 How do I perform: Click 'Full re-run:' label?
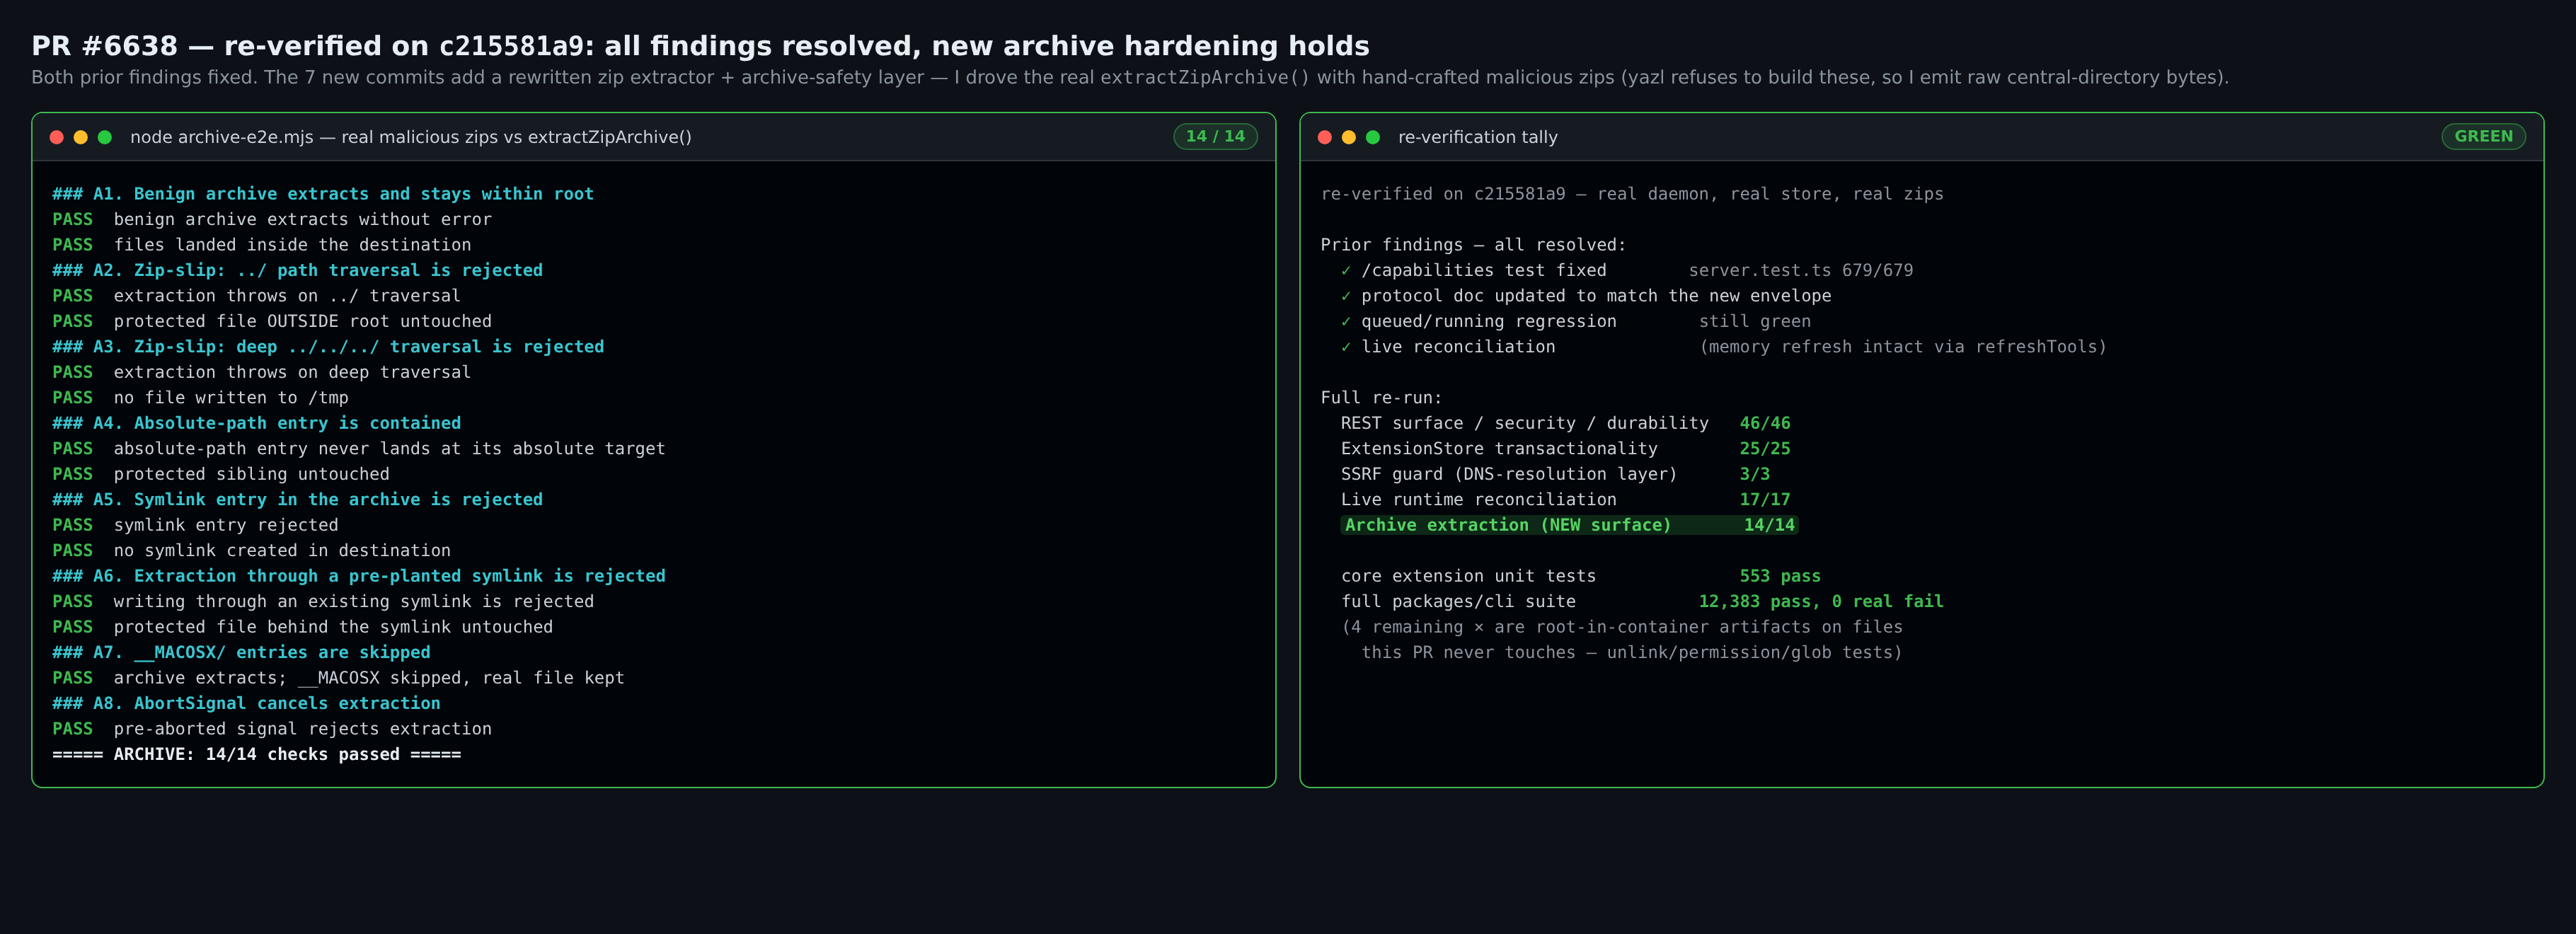[1381, 398]
